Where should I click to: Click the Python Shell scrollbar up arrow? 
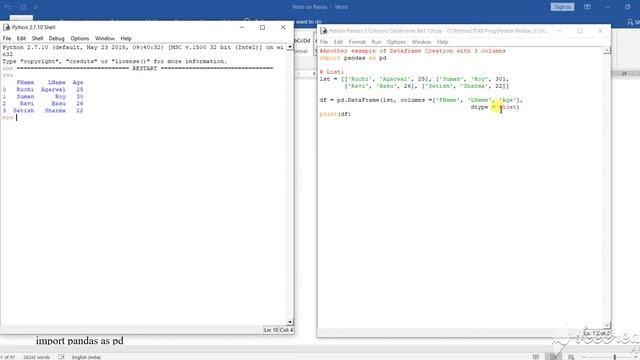coord(290,47)
